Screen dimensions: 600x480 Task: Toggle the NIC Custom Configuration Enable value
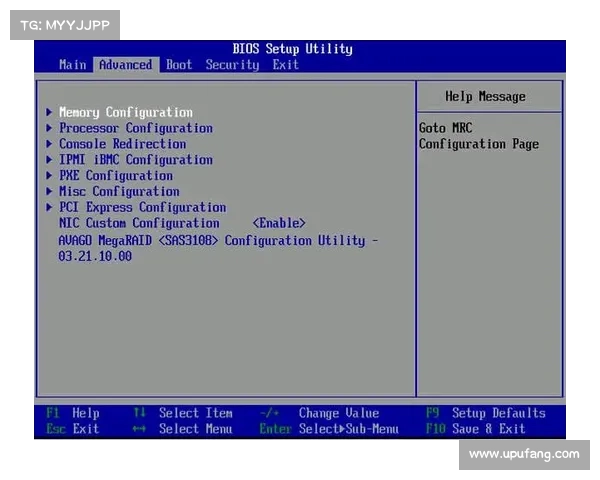279,223
